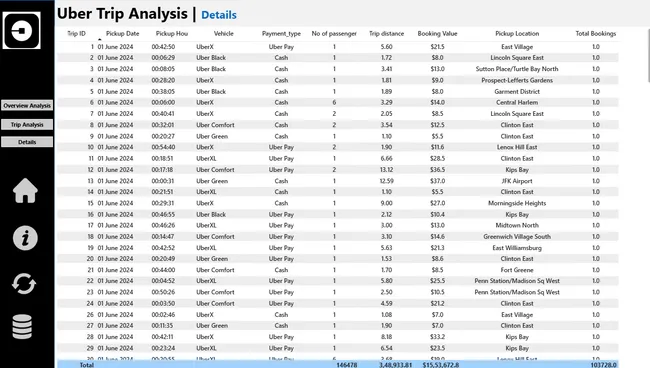Select the Central Harlem cell

(517, 102)
